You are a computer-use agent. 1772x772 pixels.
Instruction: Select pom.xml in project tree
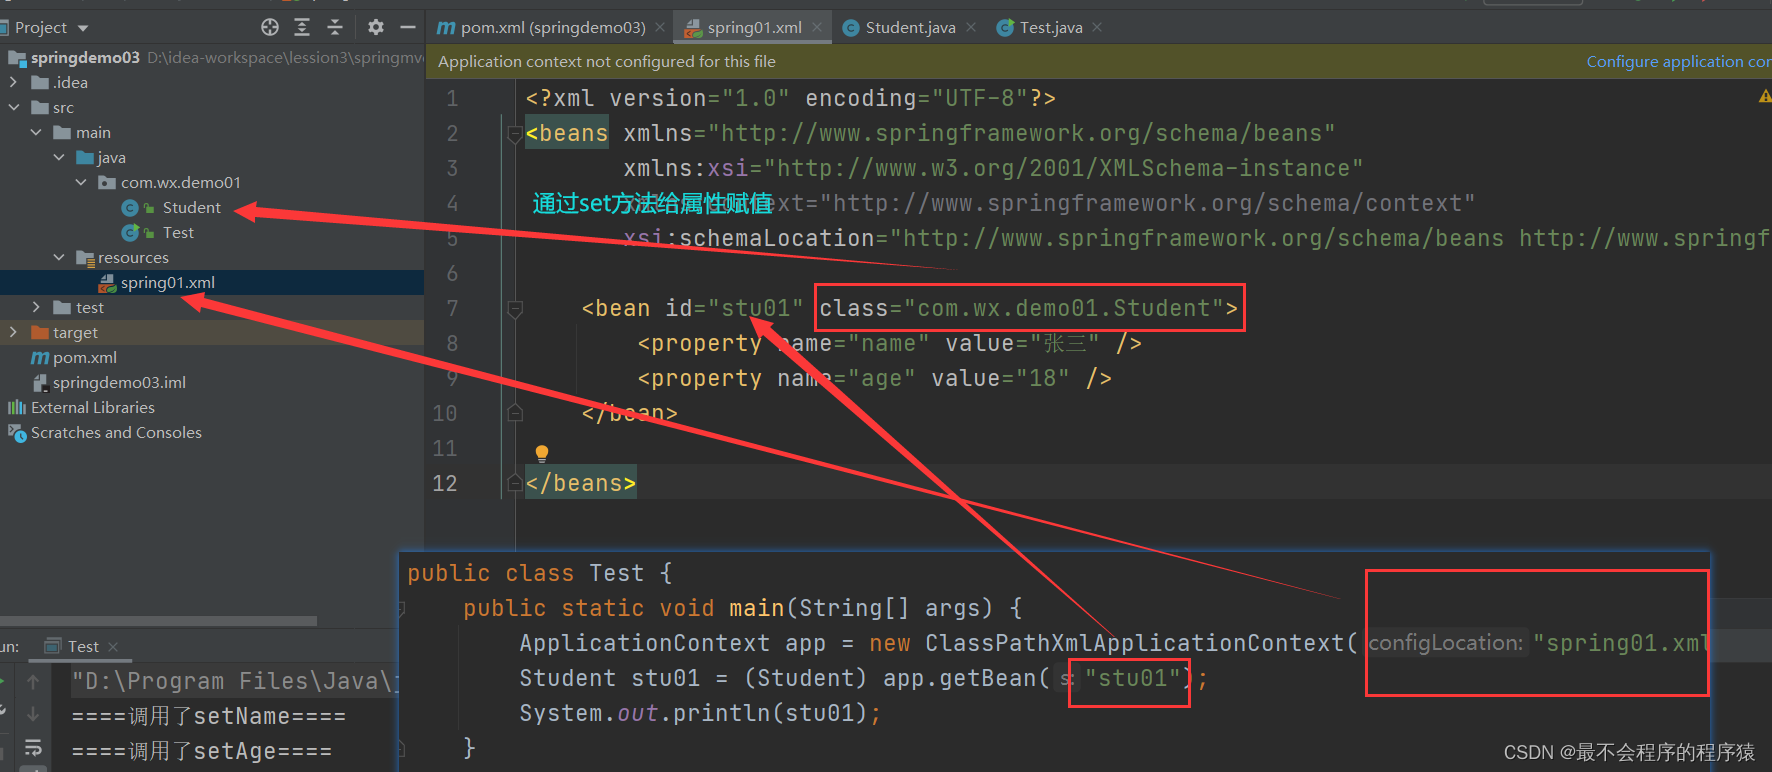tap(85, 358)
